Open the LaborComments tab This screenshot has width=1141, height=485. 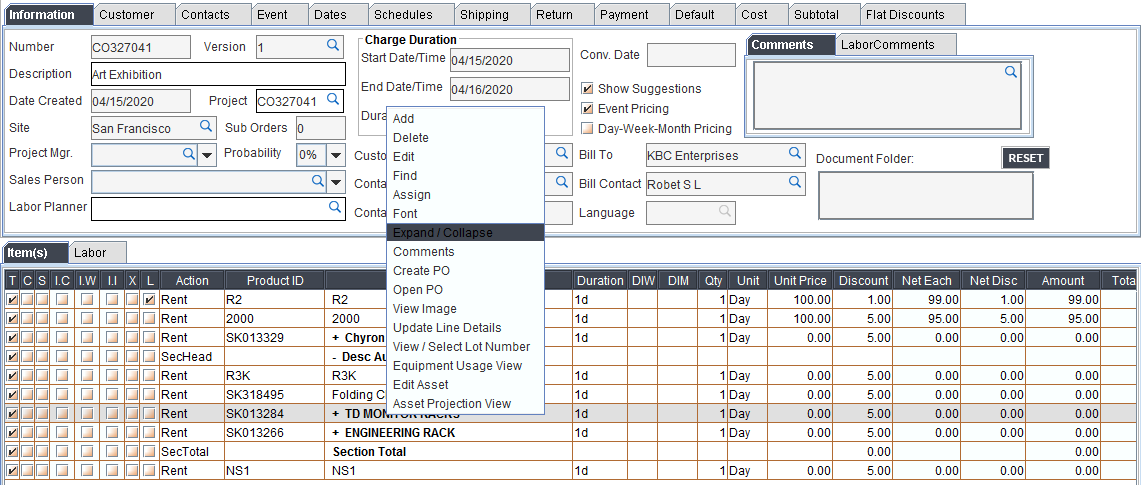coord(887,45)
